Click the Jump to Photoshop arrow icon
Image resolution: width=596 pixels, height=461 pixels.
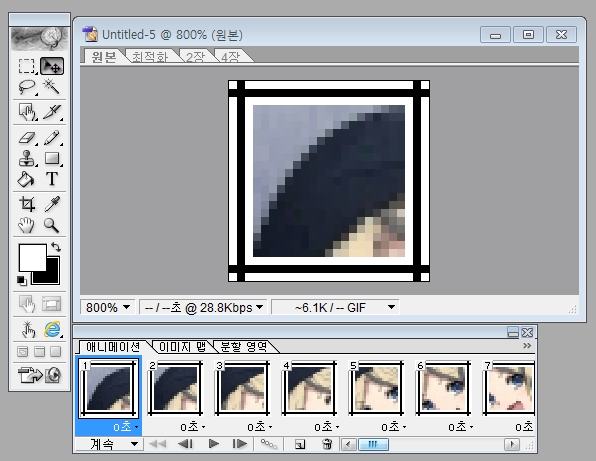(30, 375)
